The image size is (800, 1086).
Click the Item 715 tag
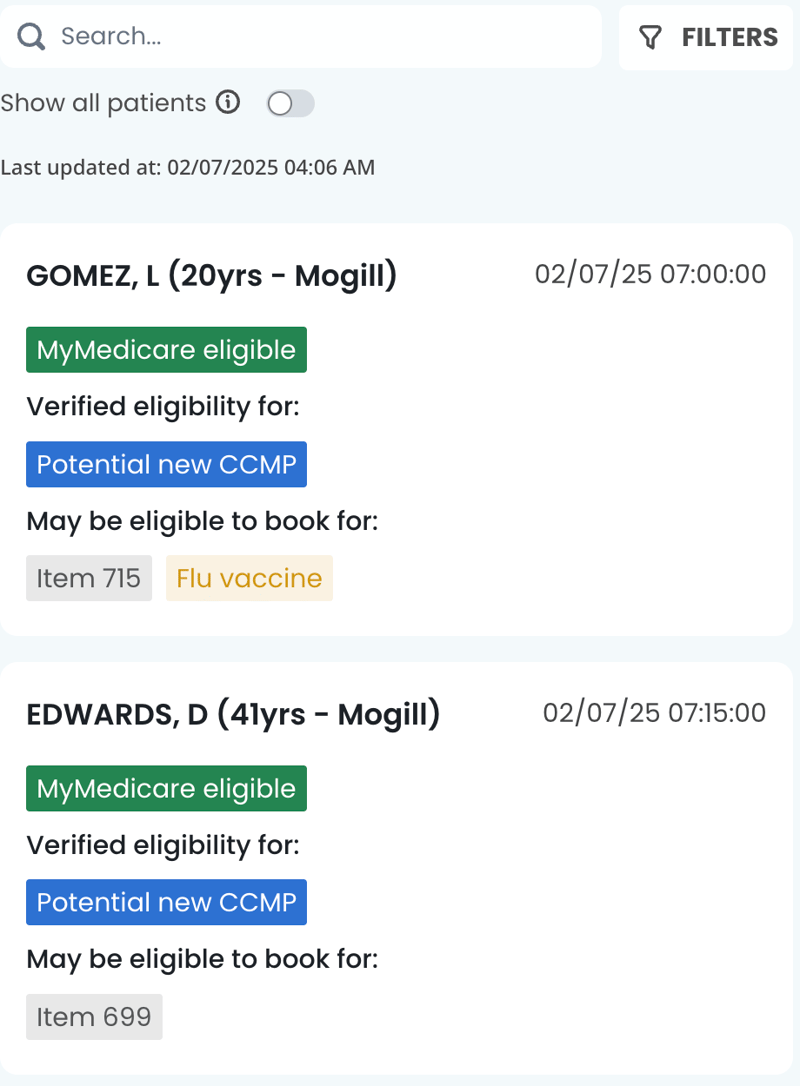pos(89,578)
